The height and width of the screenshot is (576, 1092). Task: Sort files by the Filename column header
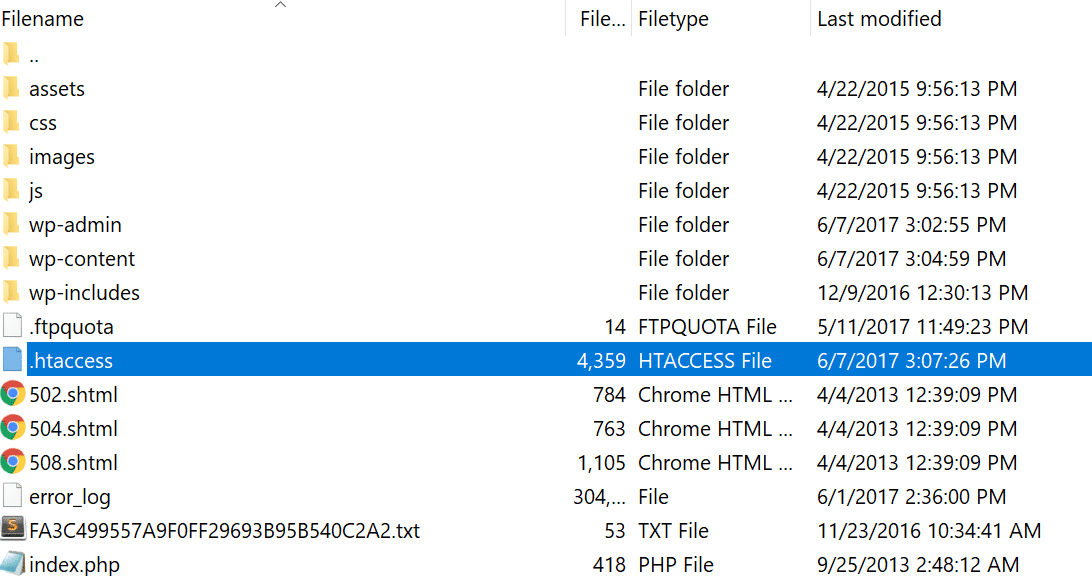point(43,18)
